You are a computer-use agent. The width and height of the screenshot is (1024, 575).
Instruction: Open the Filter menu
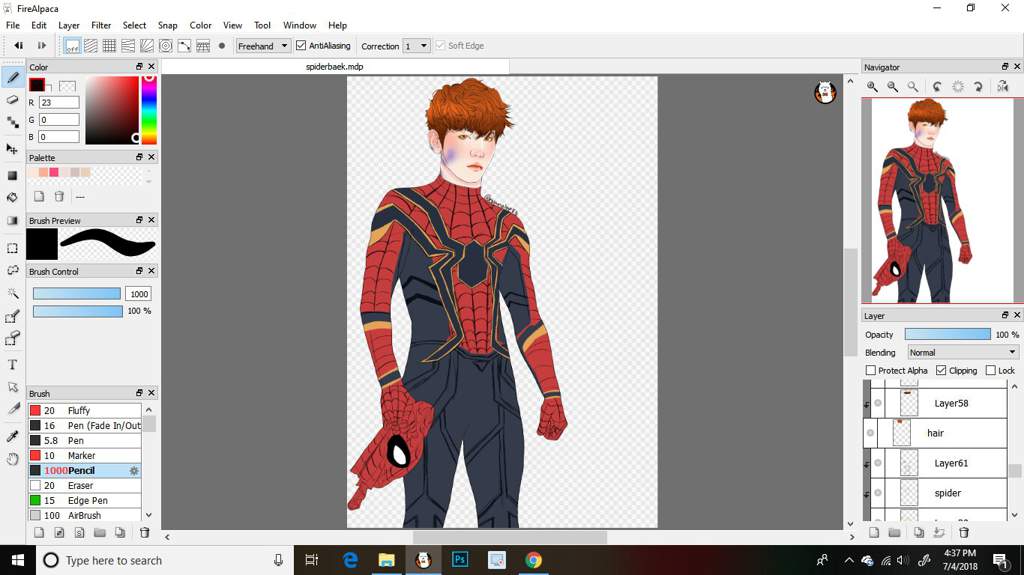[101, 25]
